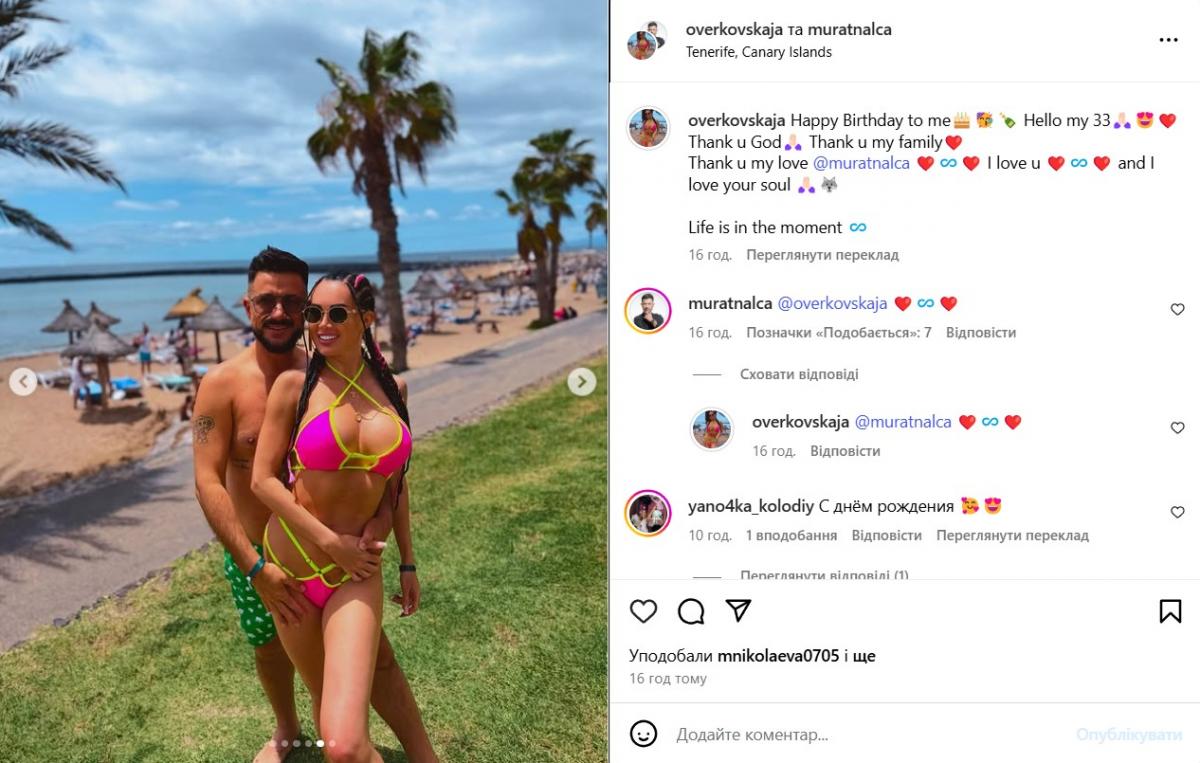Expand 'Переглянути відповіді (1)' replies
The height and width of the screenshot is (763, 1200).
(x=824, y=575)
